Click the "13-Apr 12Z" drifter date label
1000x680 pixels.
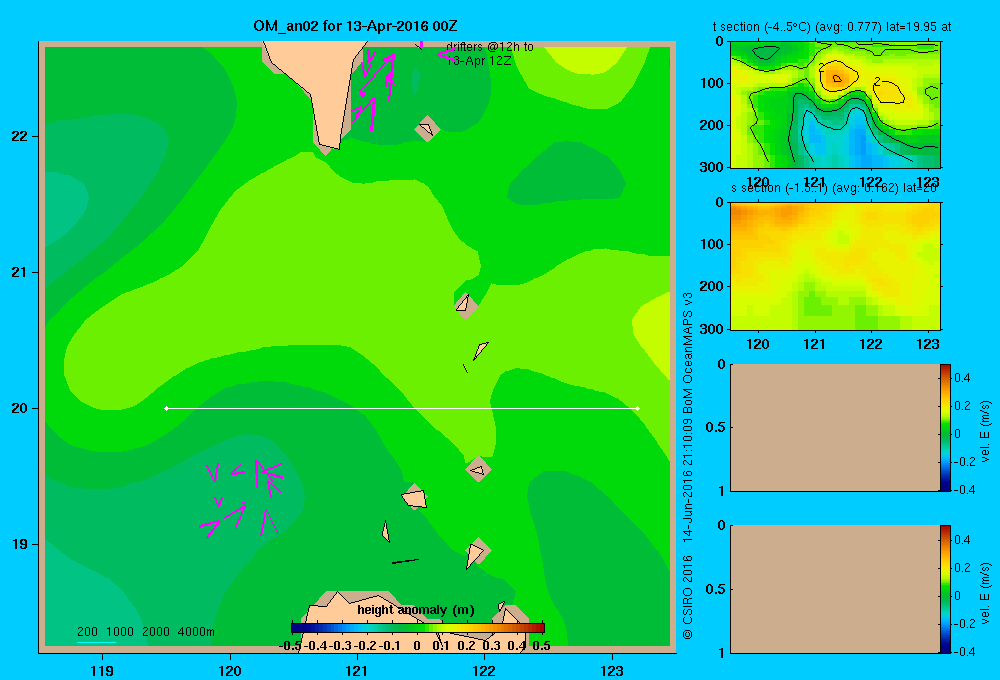(478, 61)
